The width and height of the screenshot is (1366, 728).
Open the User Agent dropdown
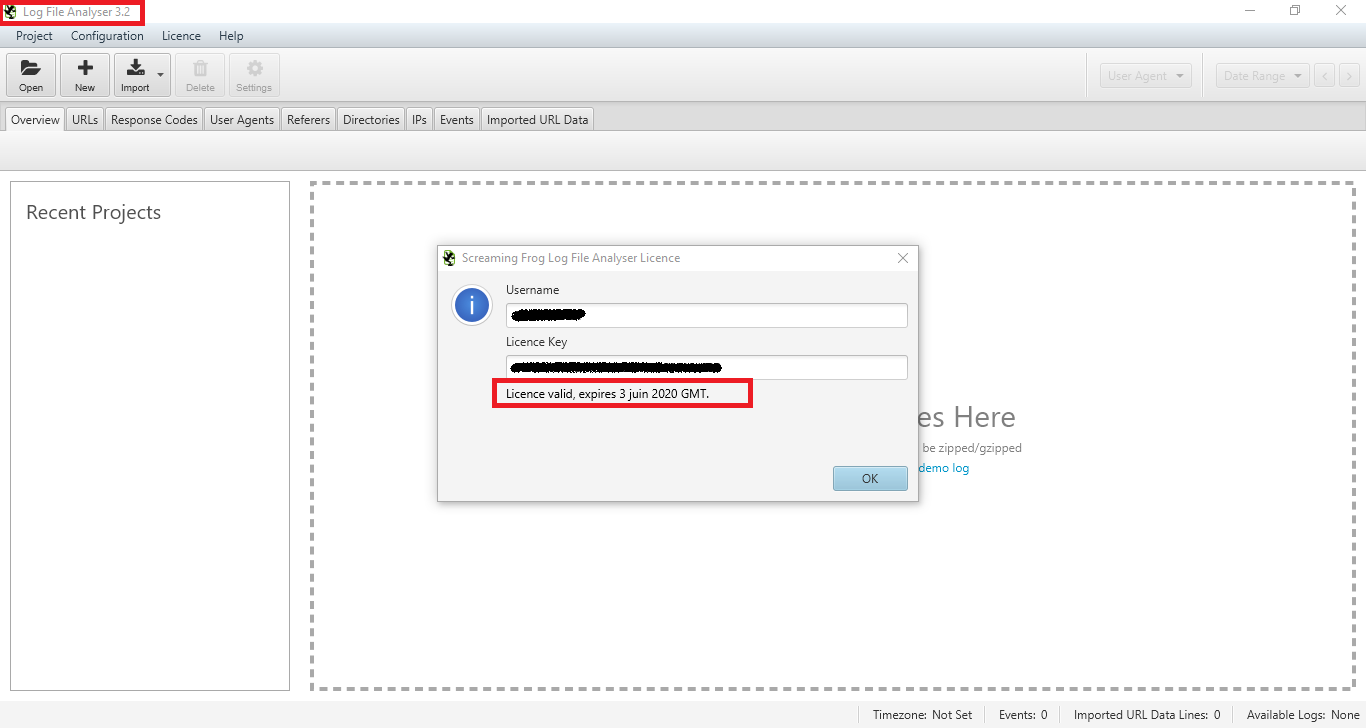click(x=1145, y=74)
